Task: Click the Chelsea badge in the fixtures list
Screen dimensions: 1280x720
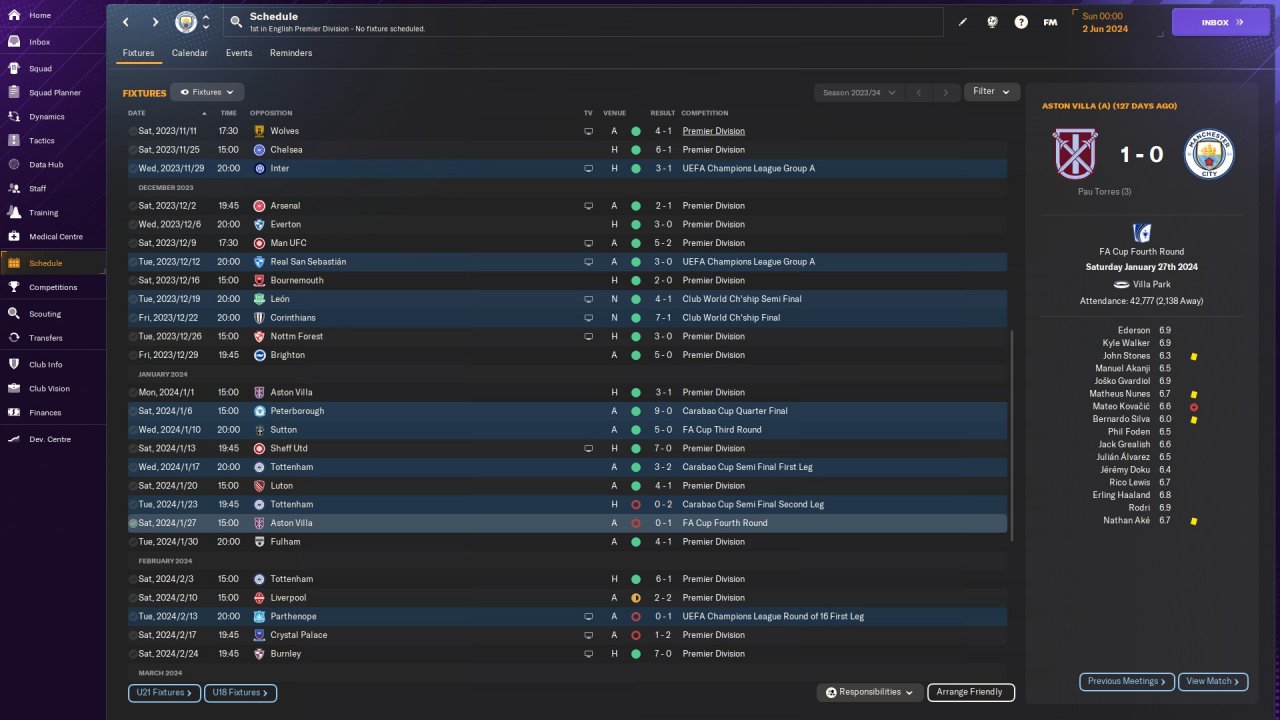Action: (259, 150)
